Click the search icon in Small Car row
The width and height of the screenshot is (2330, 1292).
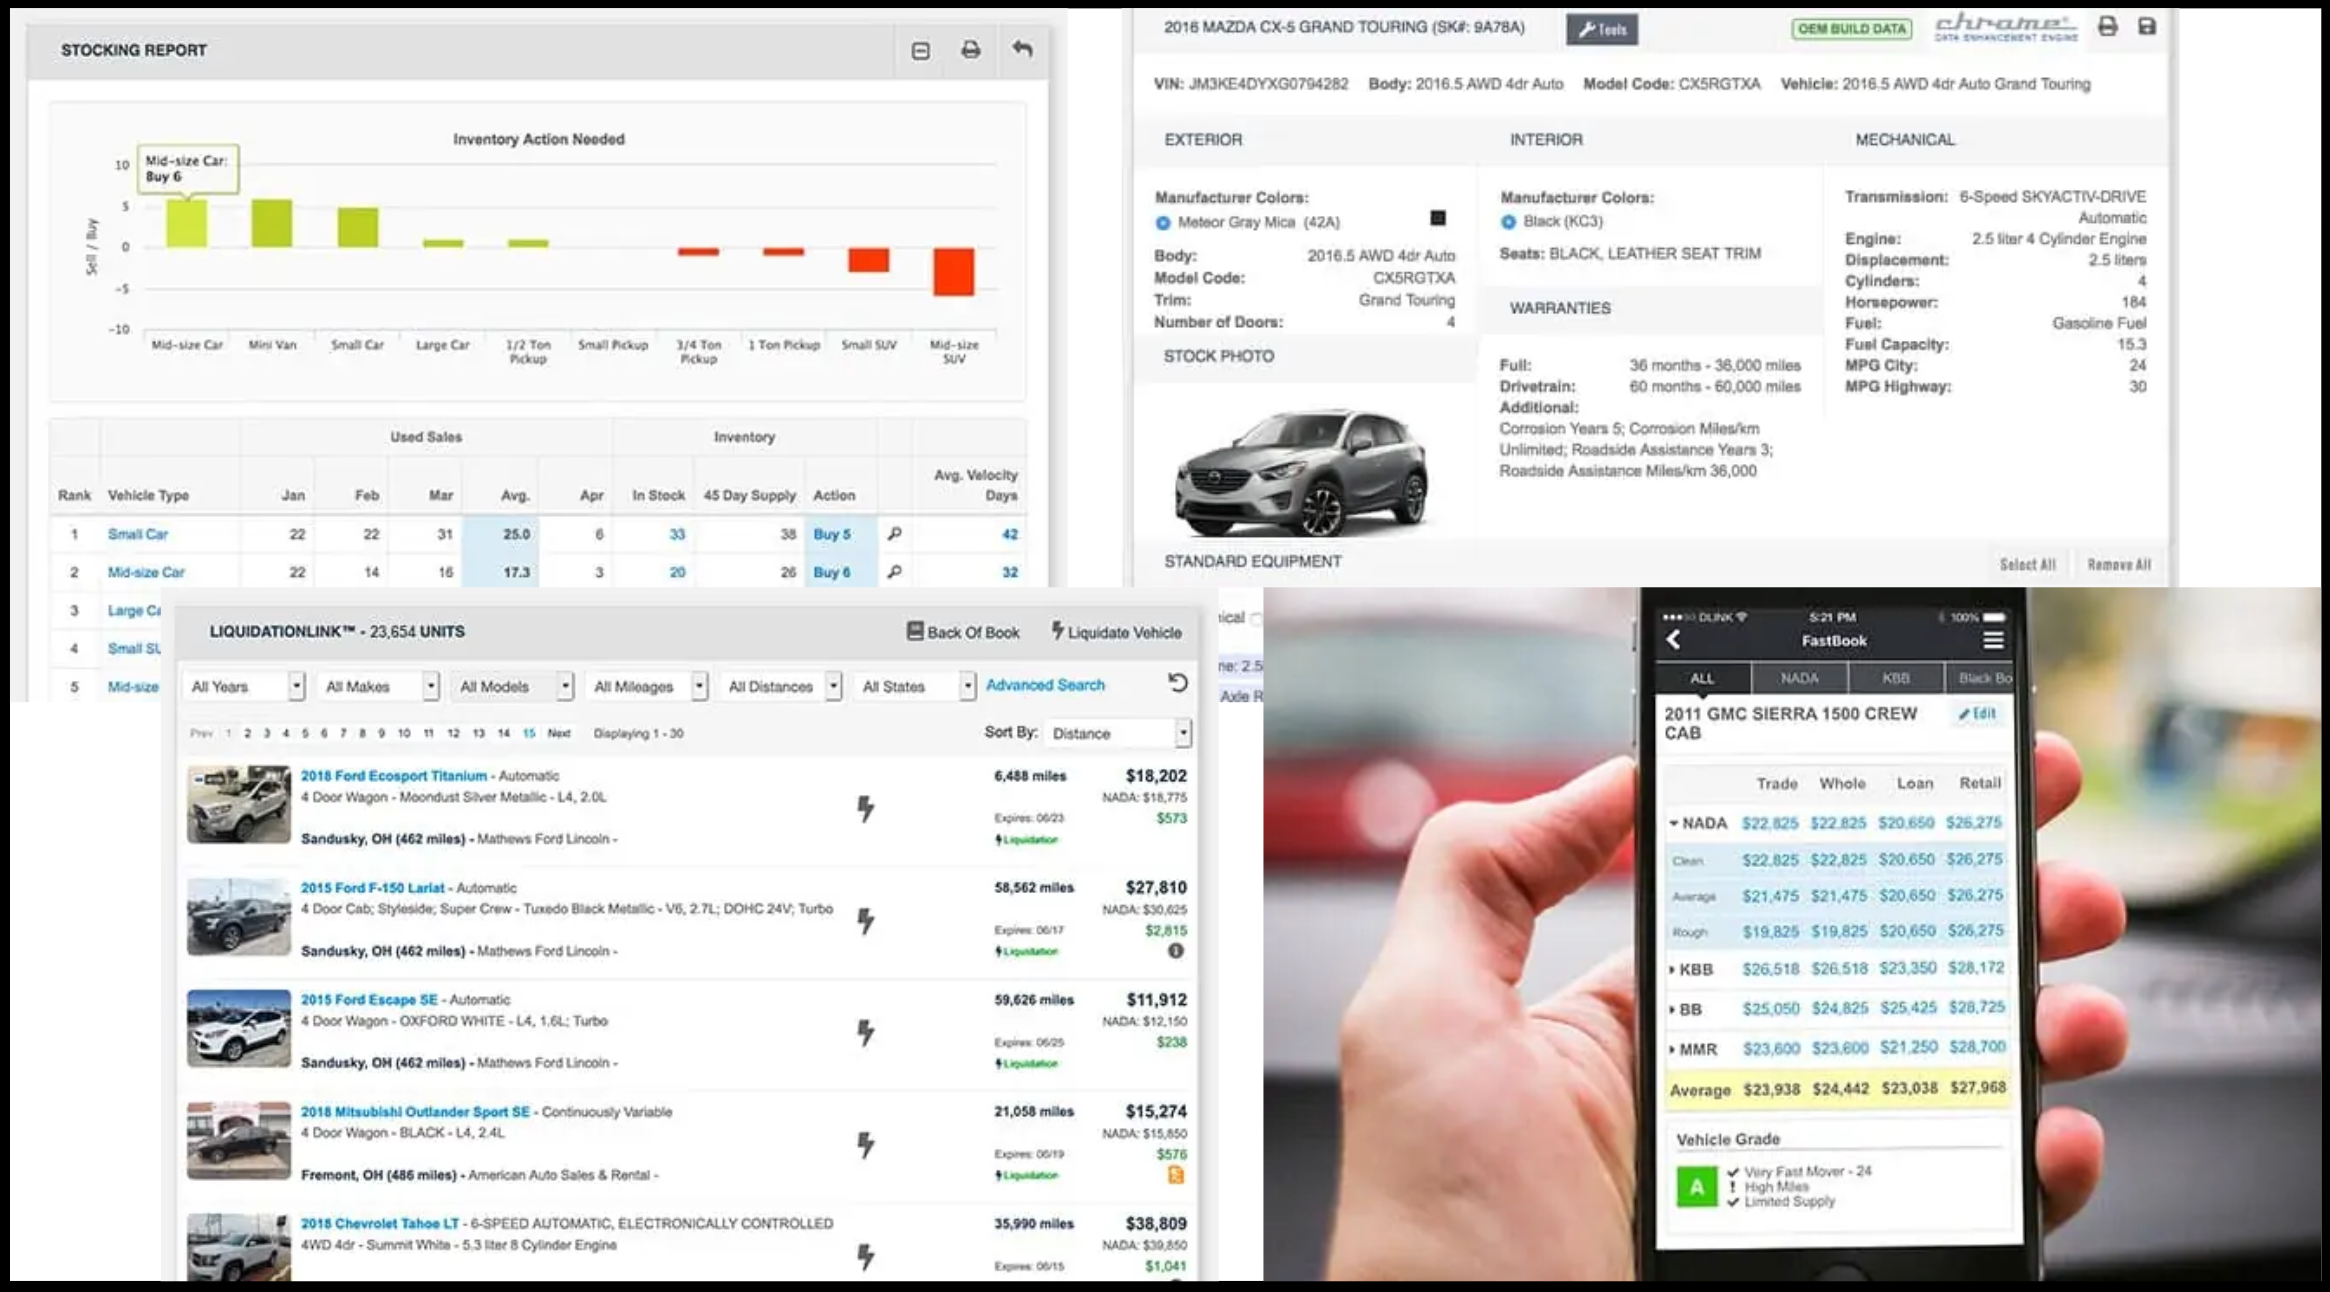[x=894, y=534]
